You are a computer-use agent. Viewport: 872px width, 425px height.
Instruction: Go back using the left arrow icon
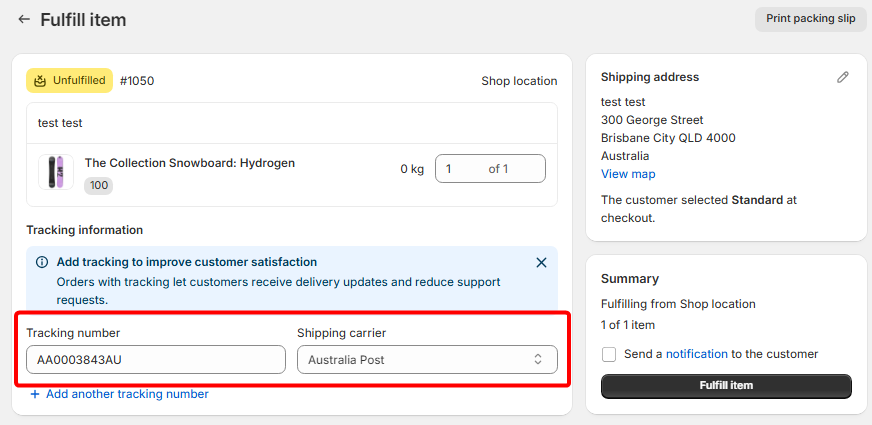(x=24, y=19)
